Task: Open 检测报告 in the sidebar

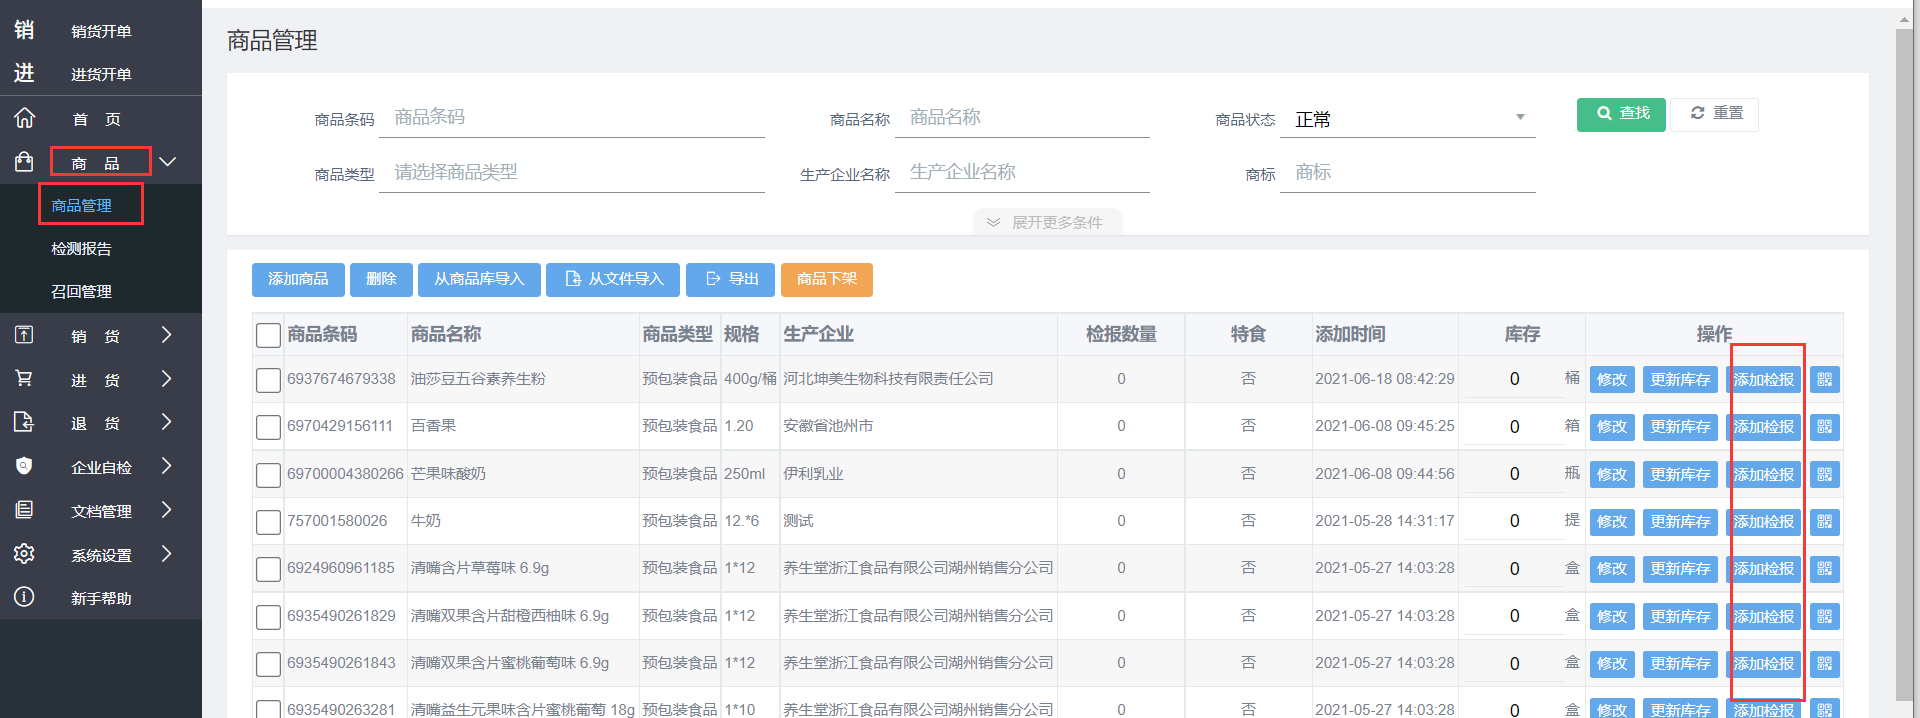Action: [81, 248]
